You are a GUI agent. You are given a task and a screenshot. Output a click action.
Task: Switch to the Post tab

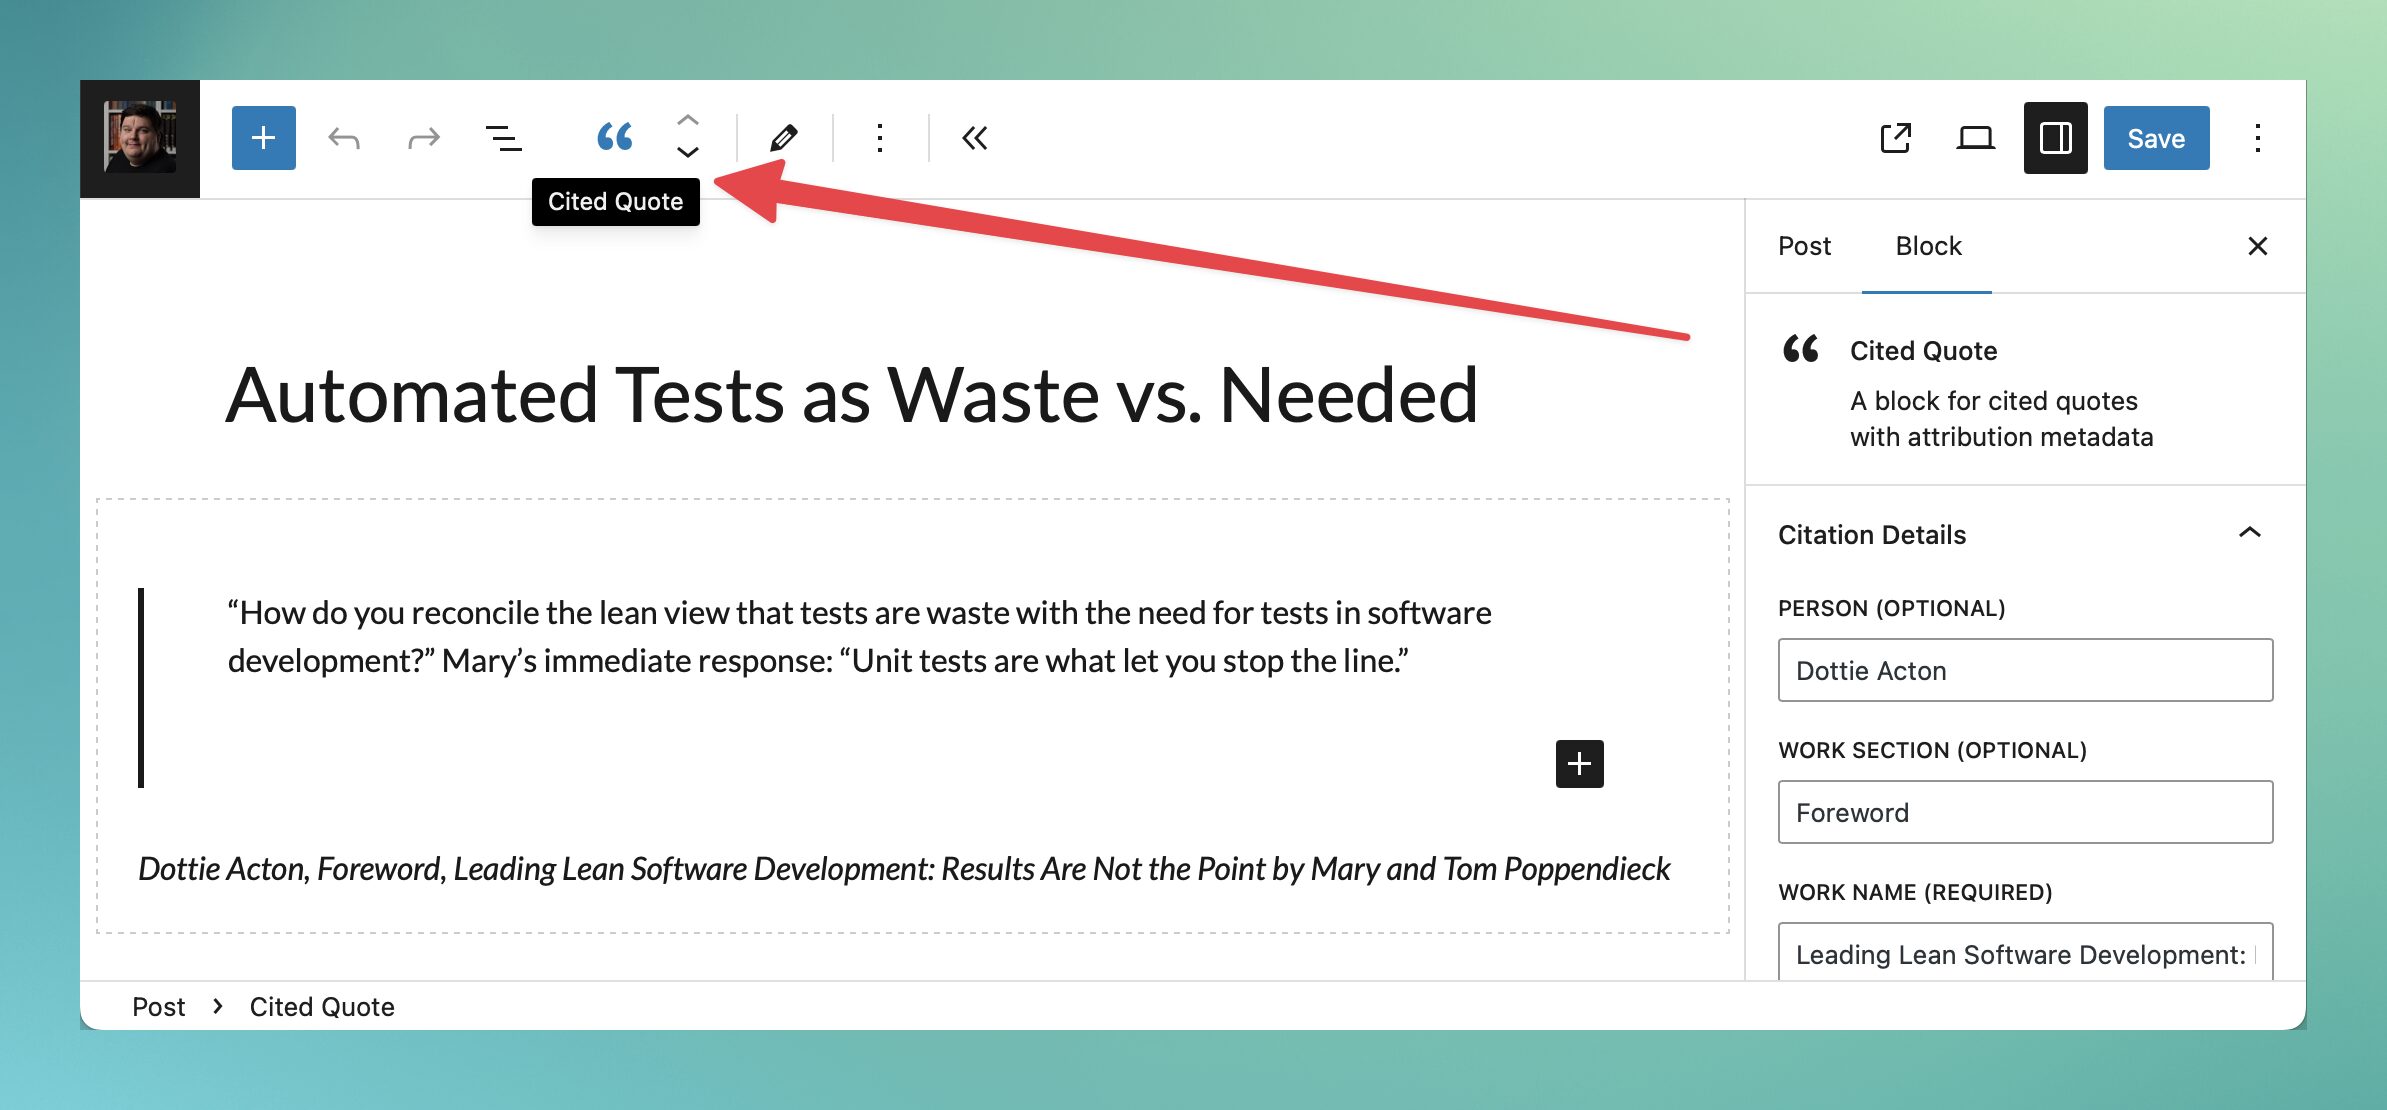click(x=1804, y=246)
